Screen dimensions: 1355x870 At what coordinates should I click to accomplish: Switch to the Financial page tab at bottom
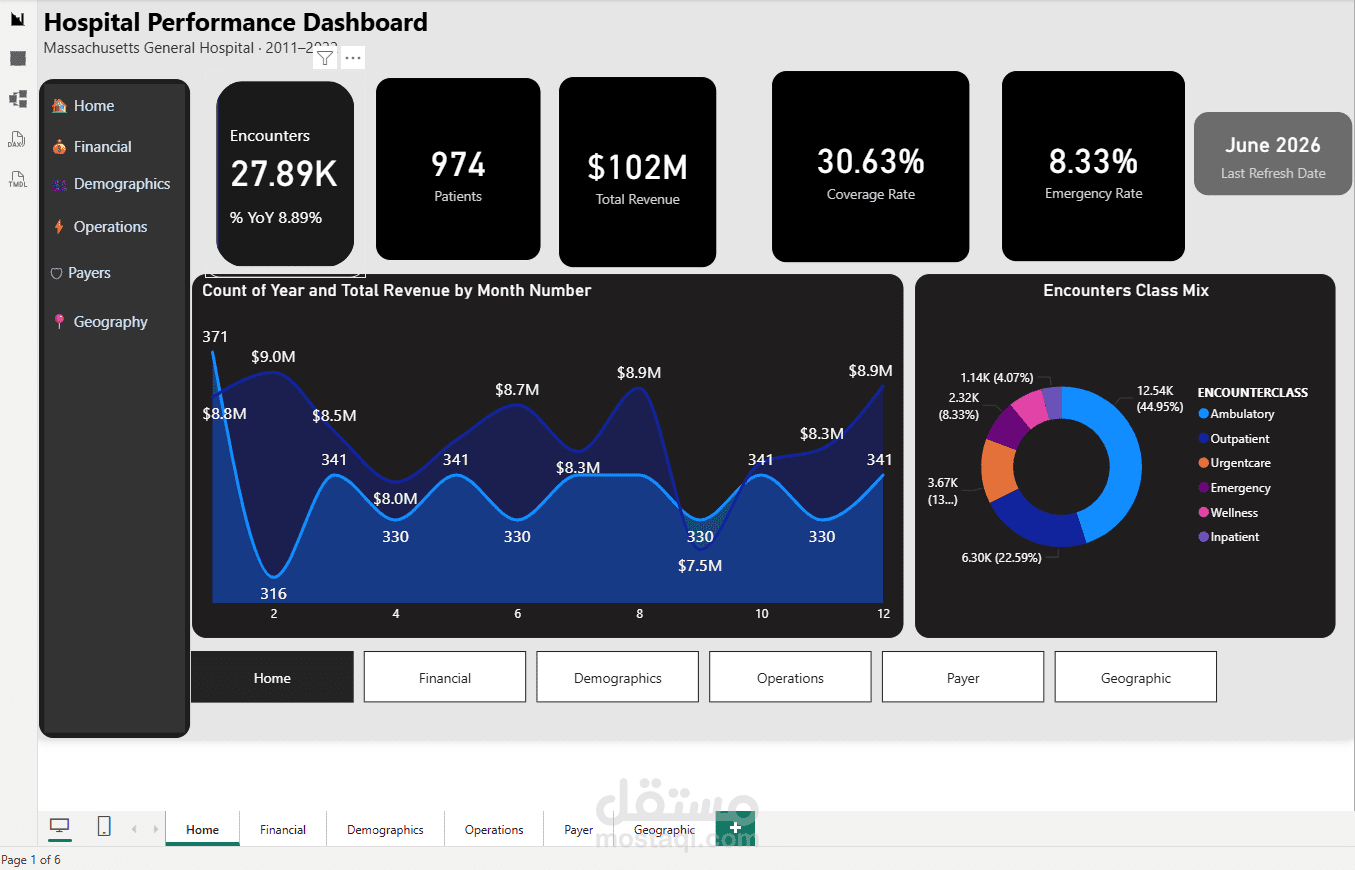click(x=283, y=829)
